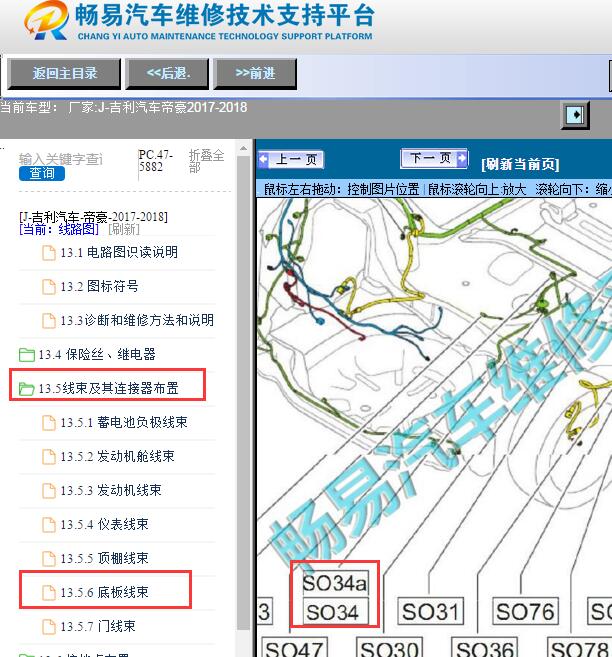The width and height of the screenshot is (612, 657).
Task: Click the SO30 connector label
Action: [389, 648]
